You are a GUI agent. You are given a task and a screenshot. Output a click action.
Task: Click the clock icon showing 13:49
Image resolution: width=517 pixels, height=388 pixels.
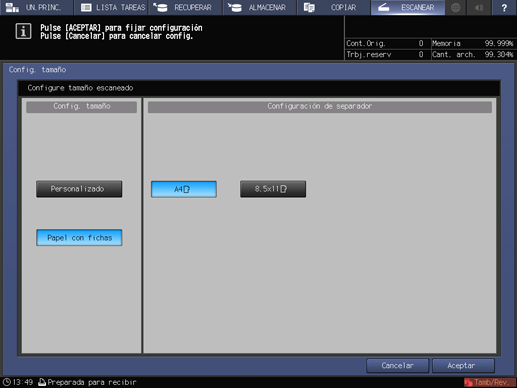[x=7, y=382]
